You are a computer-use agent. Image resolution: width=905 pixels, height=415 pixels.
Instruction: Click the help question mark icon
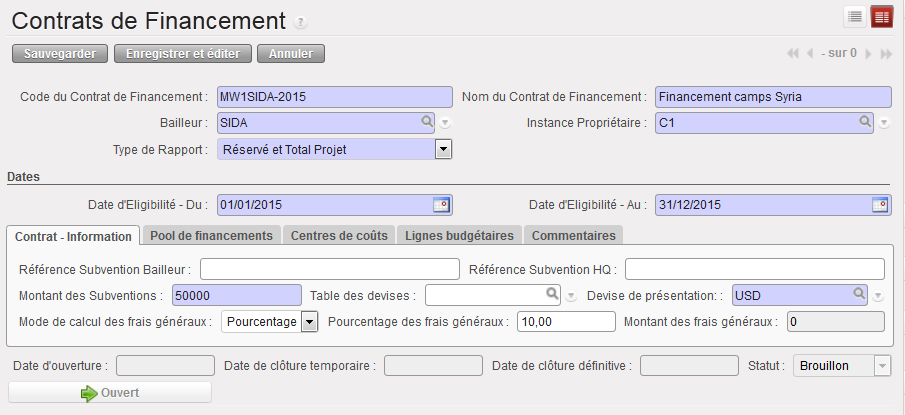(x=301, y=22)
